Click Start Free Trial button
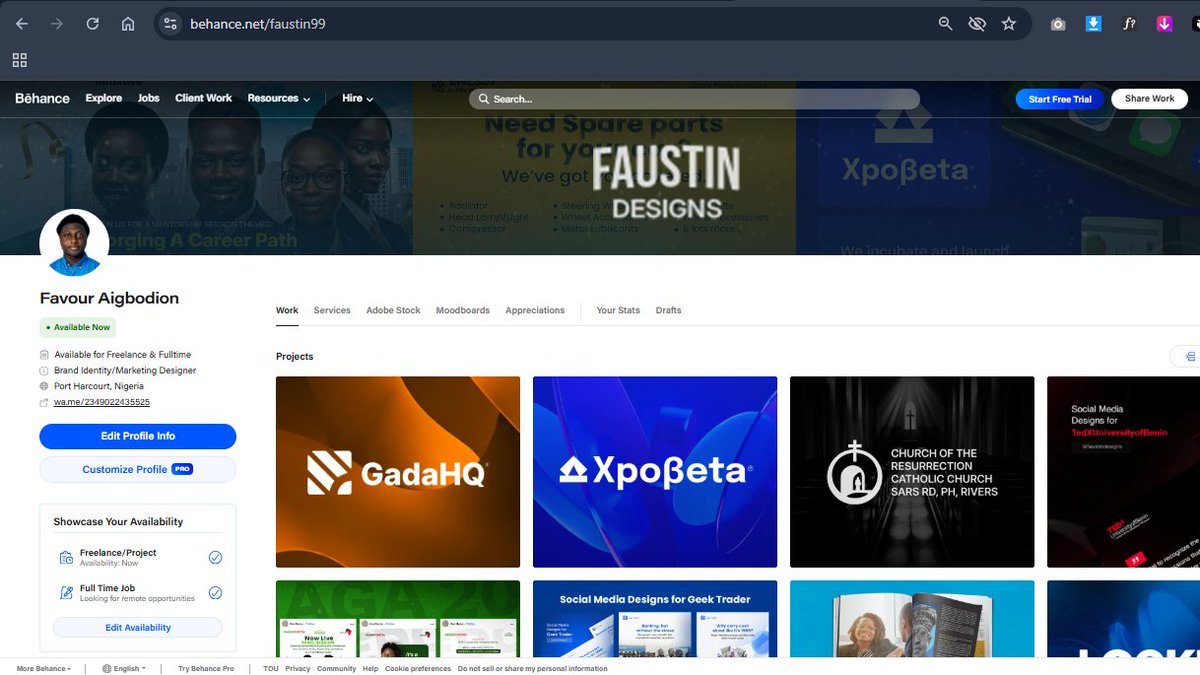1200x675 pixels. (1060, 99)
